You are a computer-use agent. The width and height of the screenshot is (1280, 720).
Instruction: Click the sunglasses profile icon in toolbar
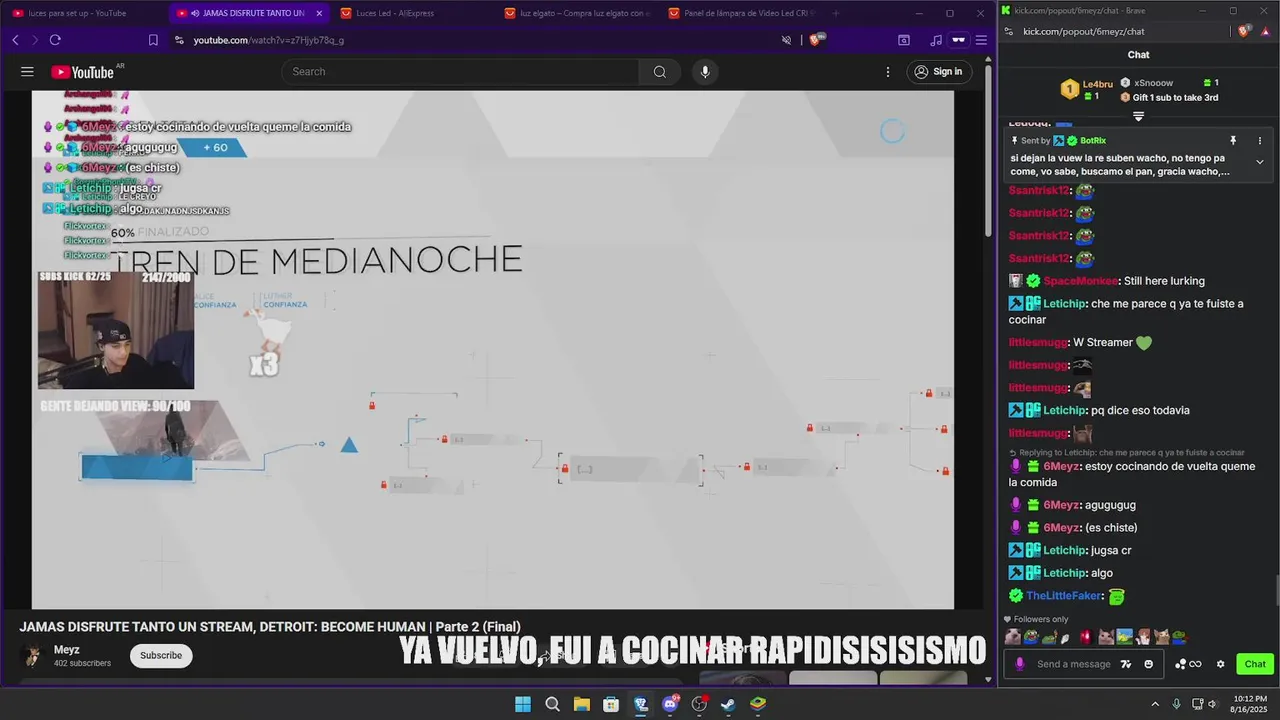pos(958,40)
